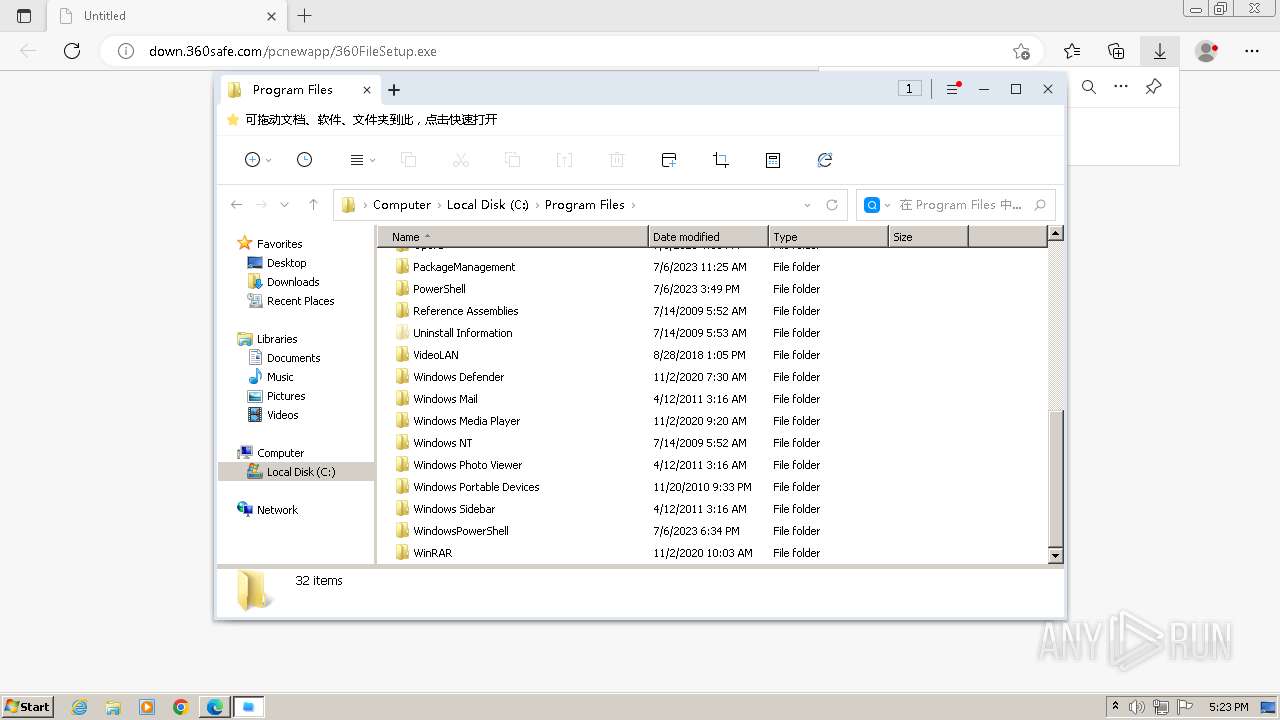Close the Program Files tab

pyautogui.click(x=367, y=90)
